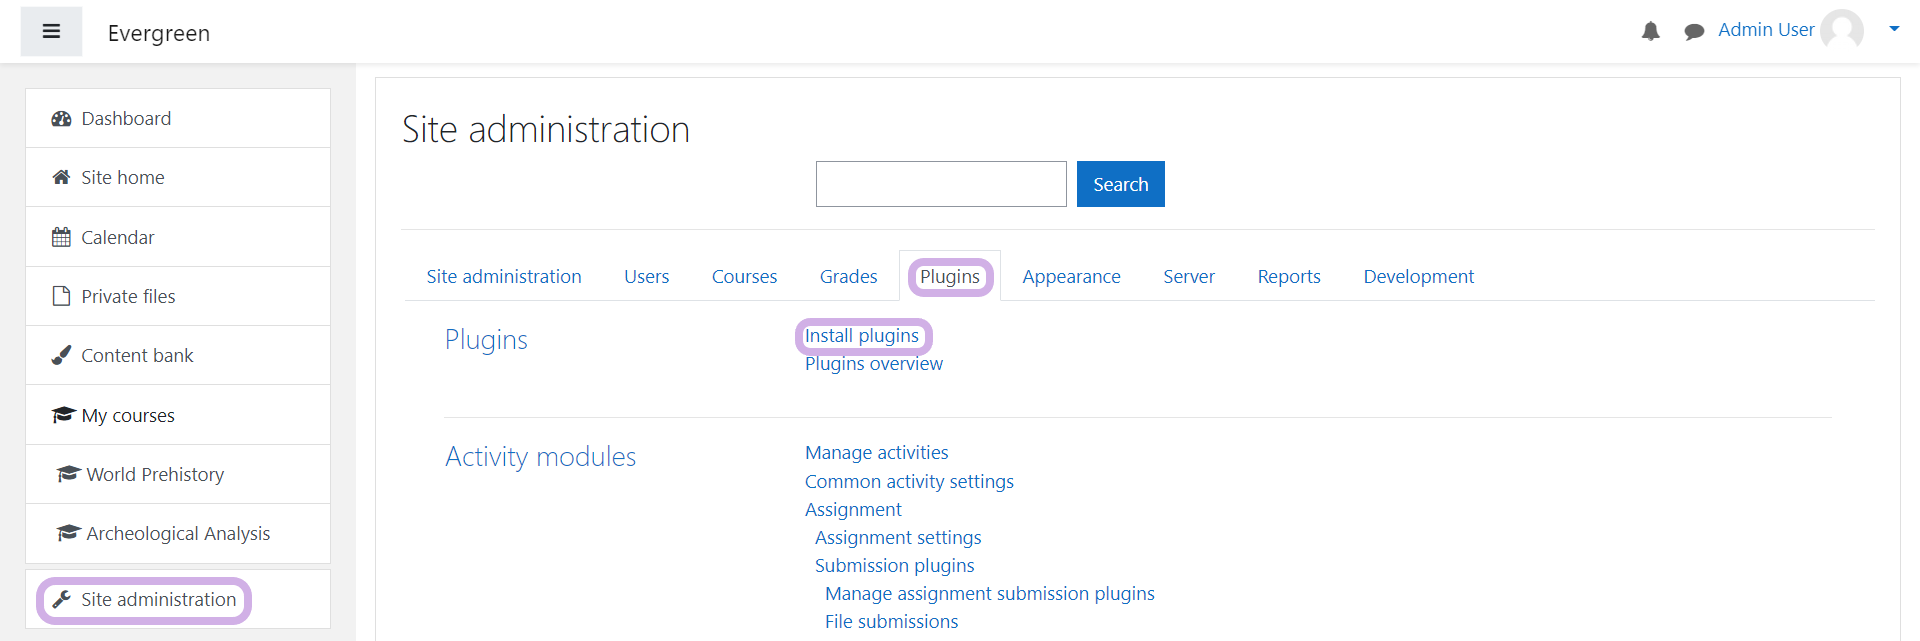Click the Calendar icon in sidebar

[61, 237]
